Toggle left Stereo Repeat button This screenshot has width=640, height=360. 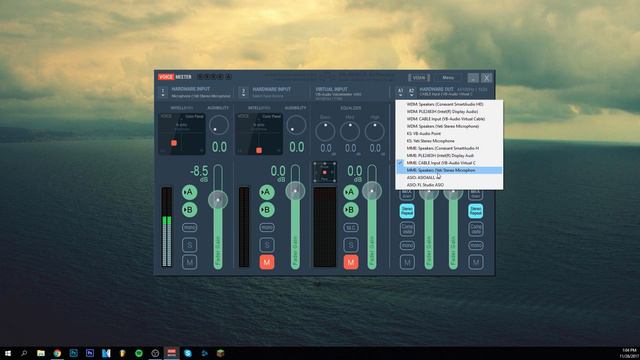(407, 211)
